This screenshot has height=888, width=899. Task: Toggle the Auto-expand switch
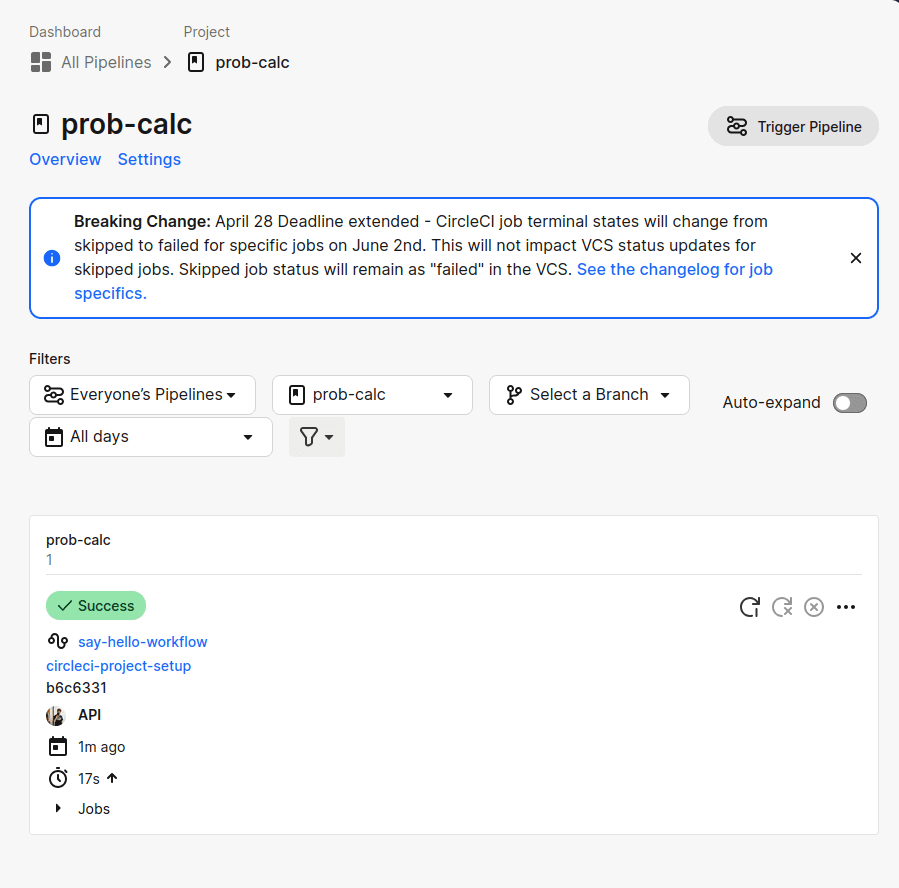tap(850, 403)
